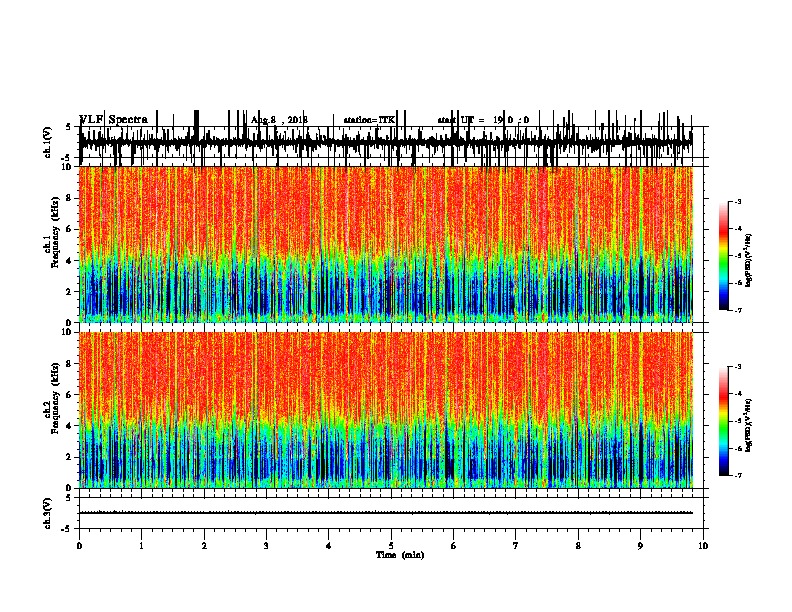Click the "9" tick on the time axis

pyautogui.click(x=640, y=546)
